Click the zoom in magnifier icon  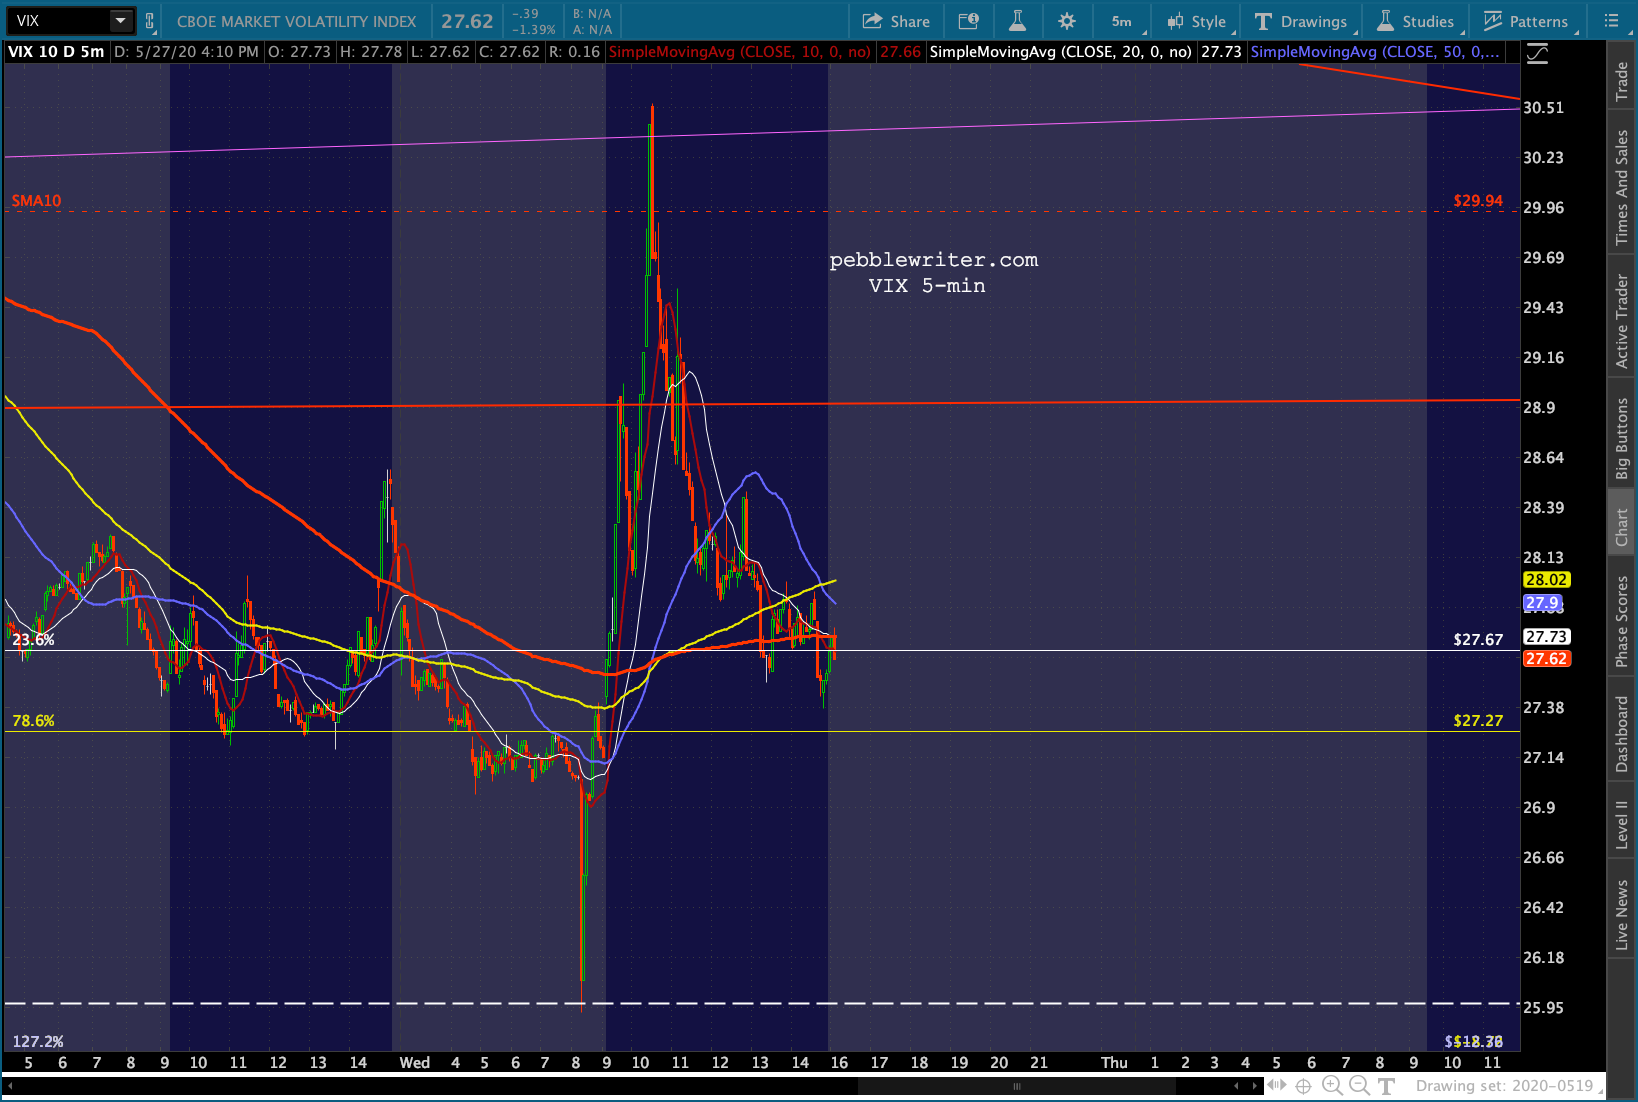point(1331,1086)
